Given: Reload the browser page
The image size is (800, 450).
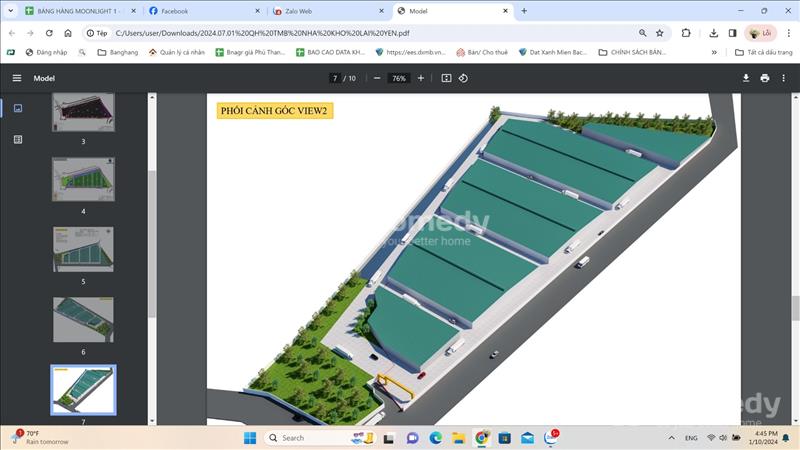Looking at the screenshot, I should [x=49, y=33].
